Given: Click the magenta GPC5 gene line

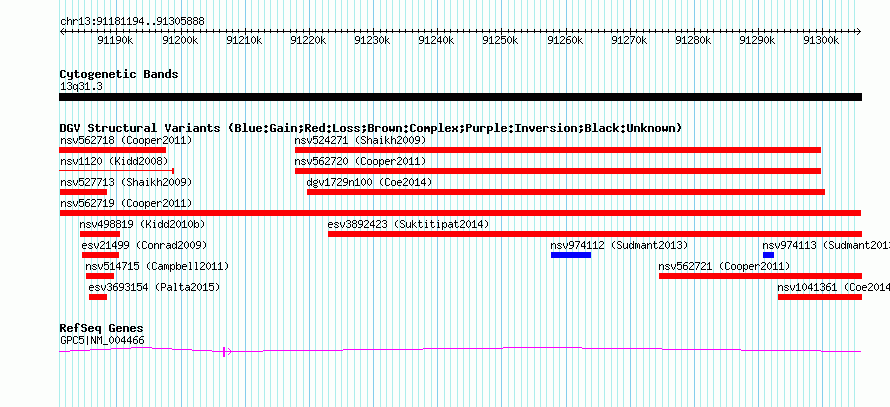Looking at the screenshot, I should tap(460, 350).
